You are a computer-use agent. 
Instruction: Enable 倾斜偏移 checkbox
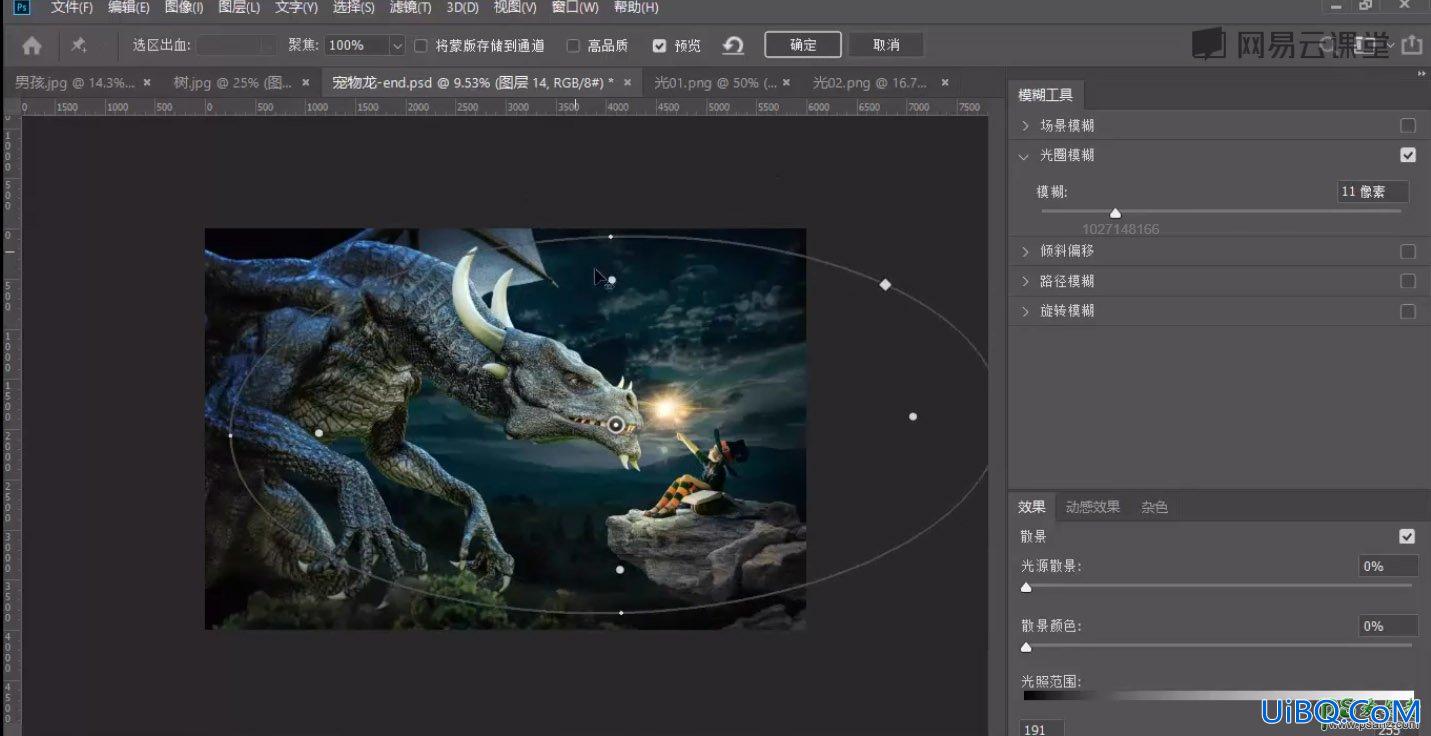1408,252
